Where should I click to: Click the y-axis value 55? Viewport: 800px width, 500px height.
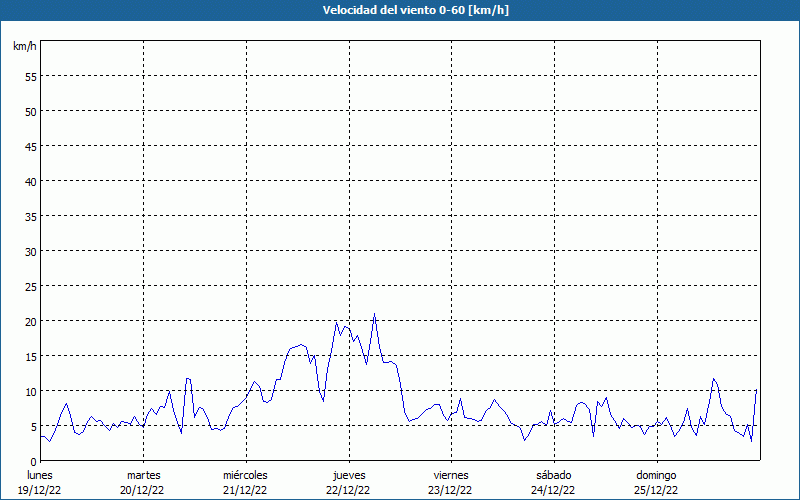[31, 77]
